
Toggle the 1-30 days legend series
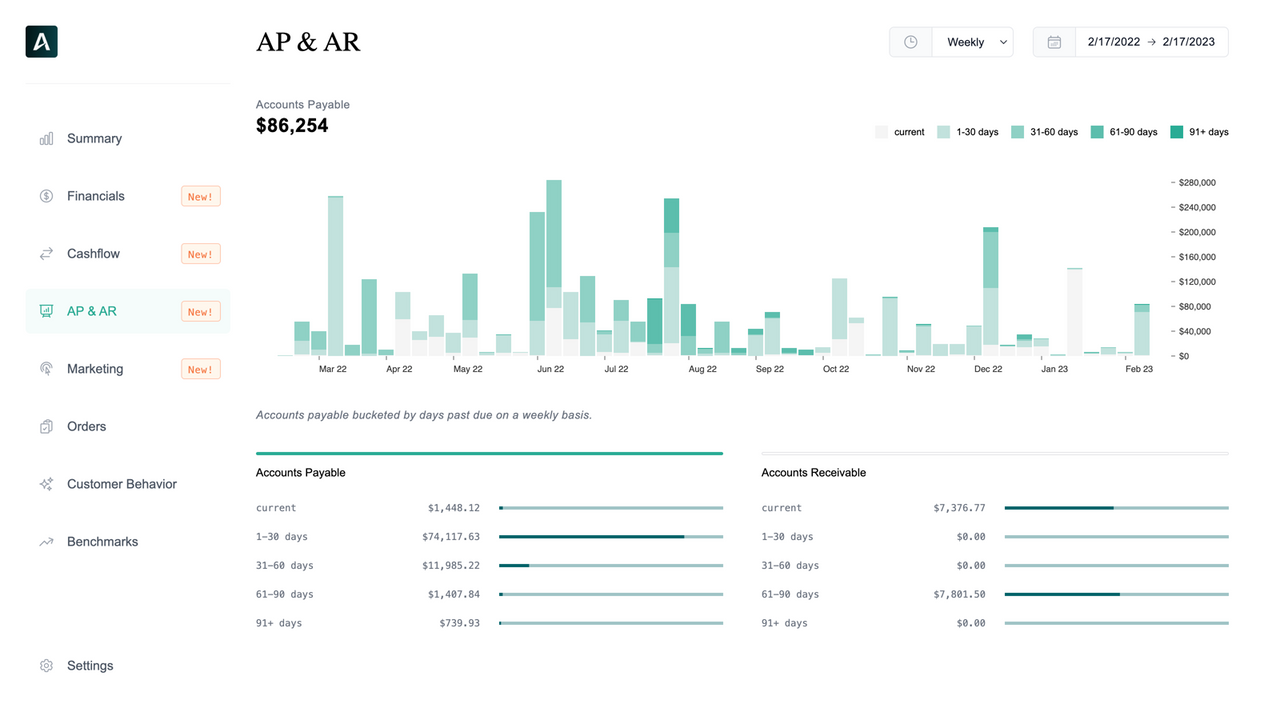(x=968, y=132)
